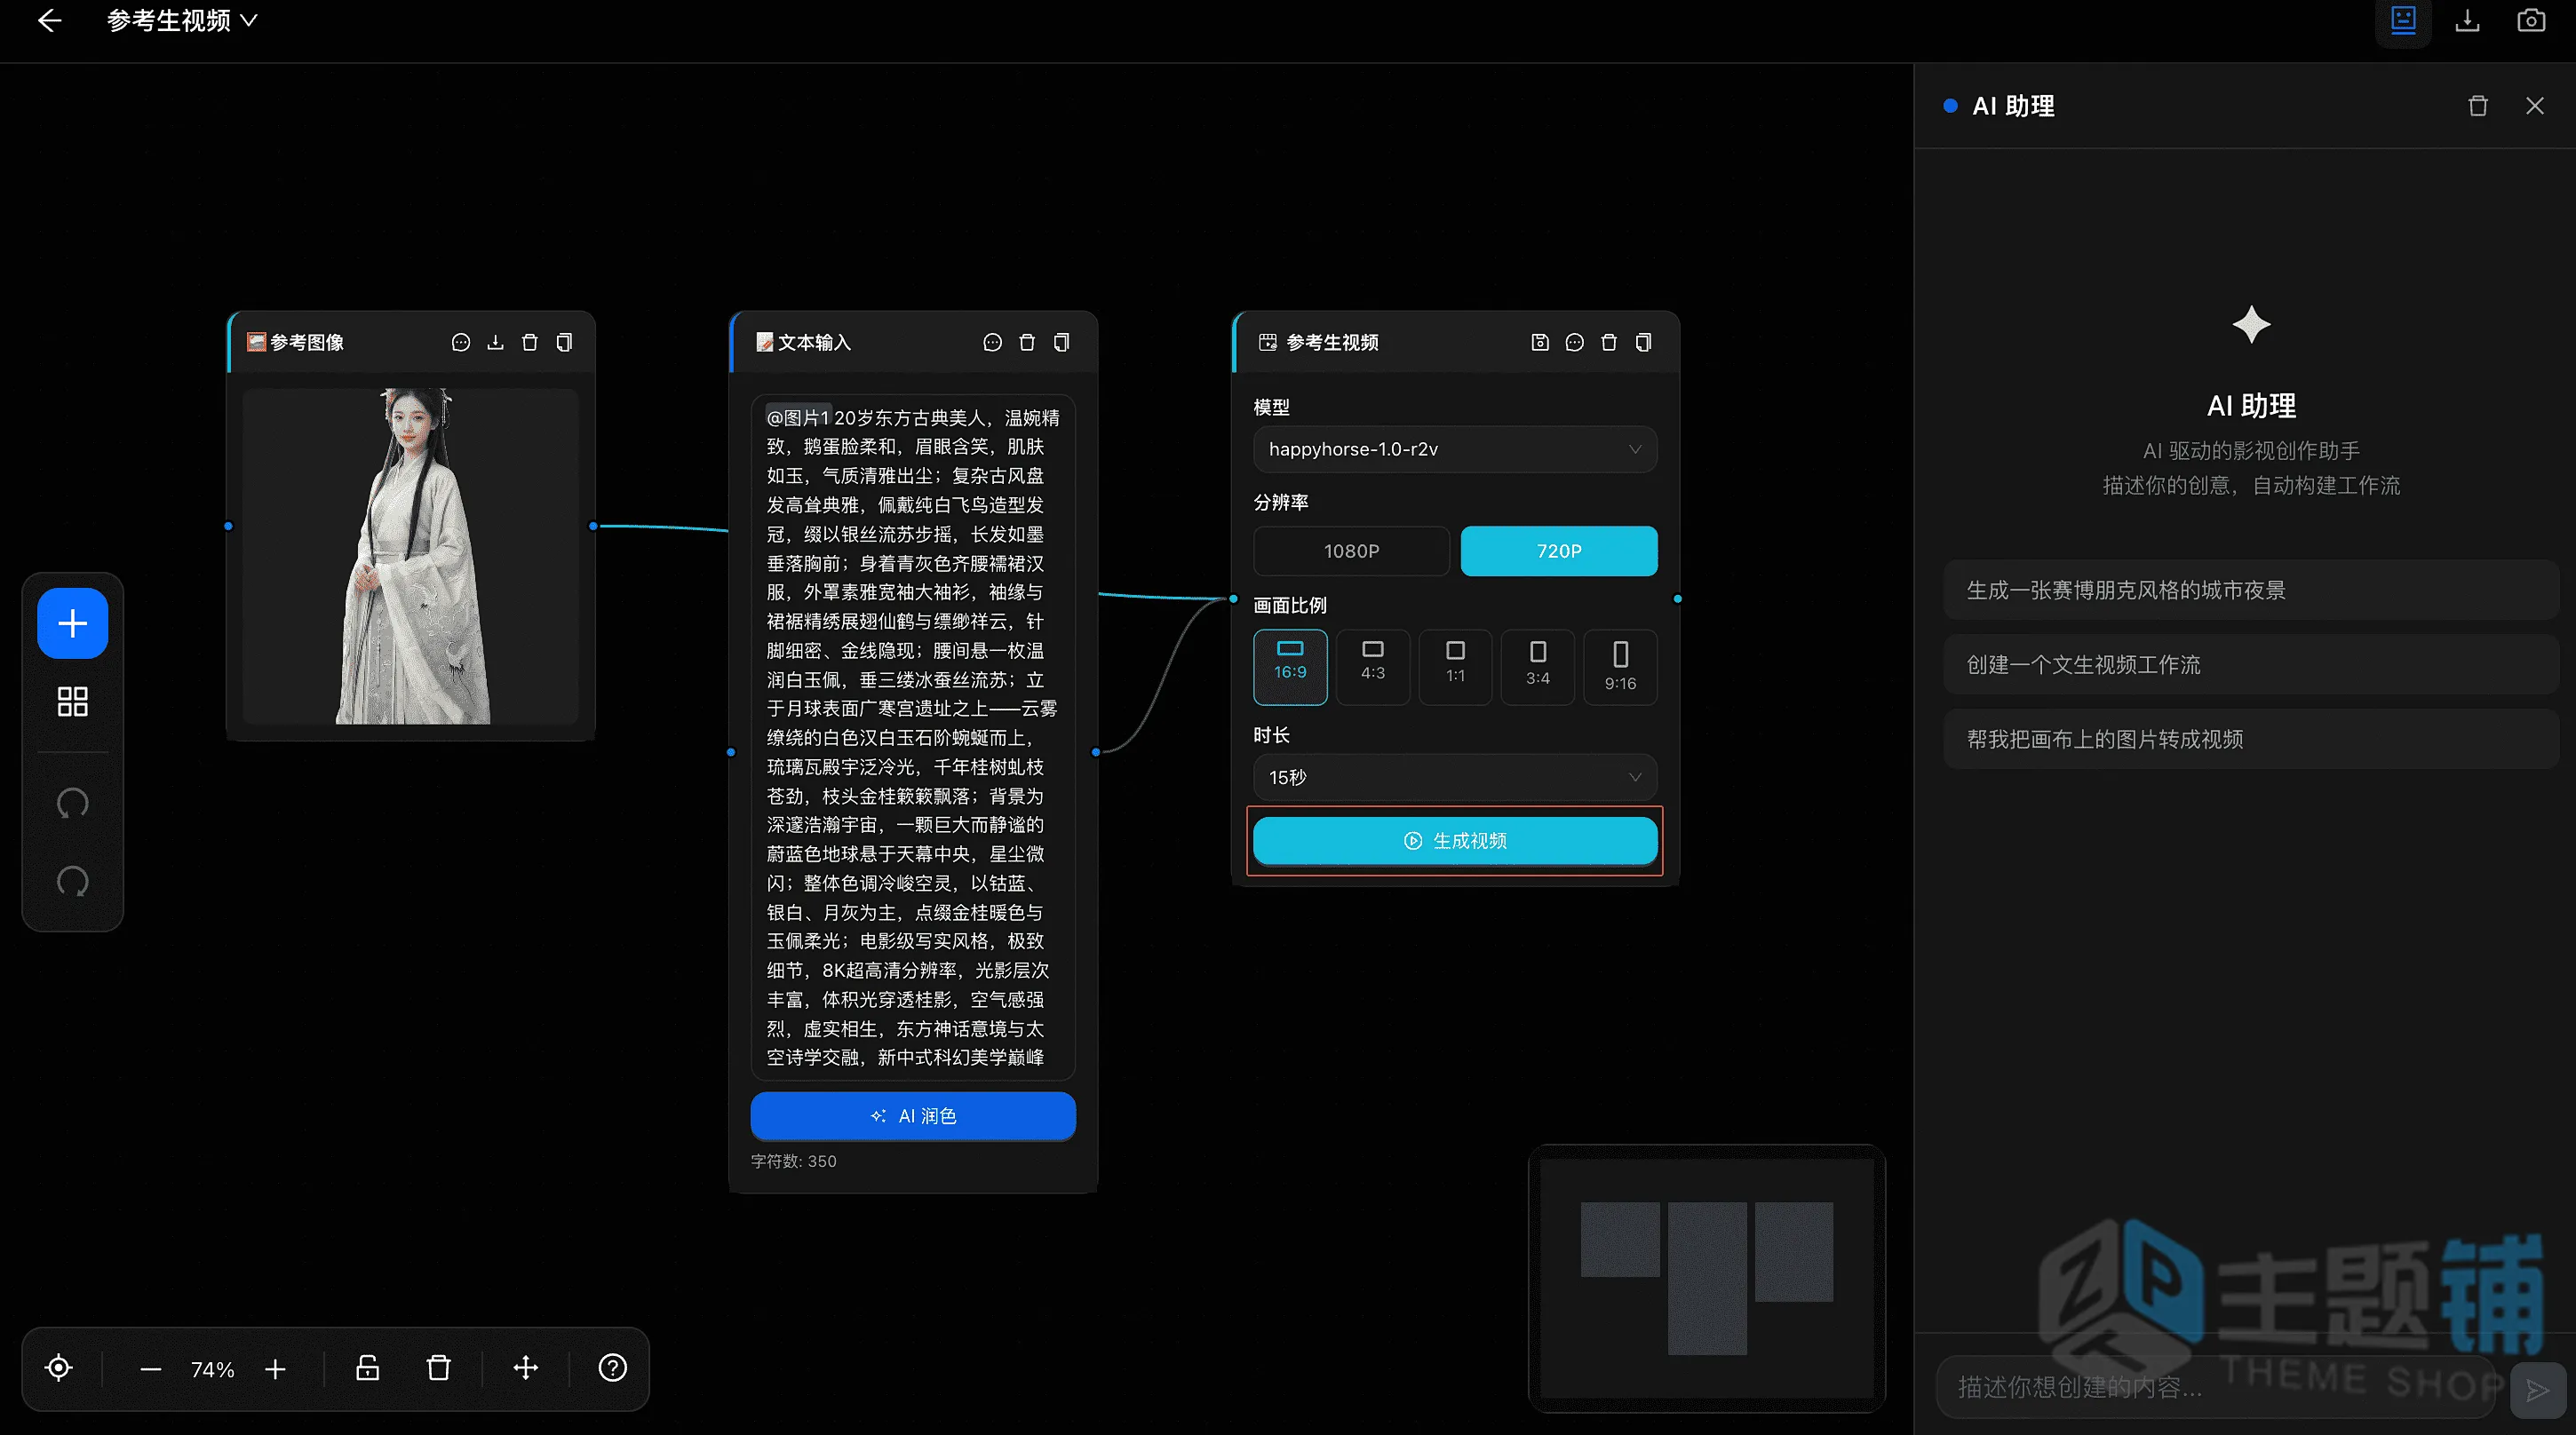Click the 74% zoom level value
Image resolution: width=2576 pixels, height=1435 pixels.
click(x=213, y=1370)
